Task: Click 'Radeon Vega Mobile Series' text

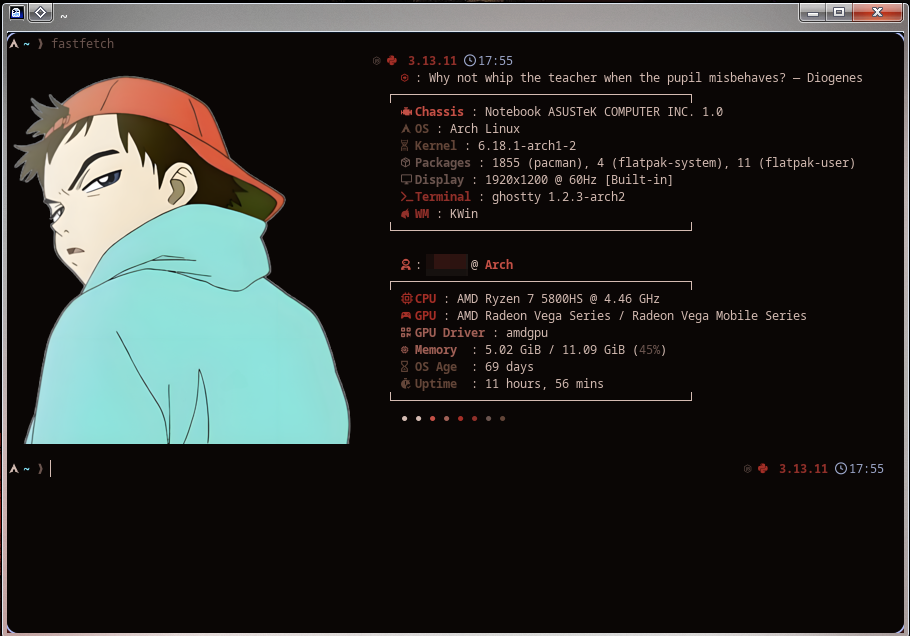Action: (719, 316)
